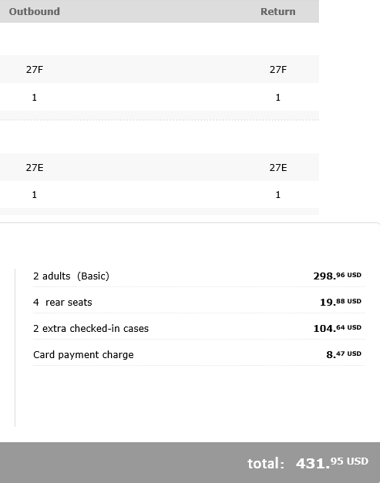
Task: Click return bag count under seat 27E
Action: (x=278, y=195)
